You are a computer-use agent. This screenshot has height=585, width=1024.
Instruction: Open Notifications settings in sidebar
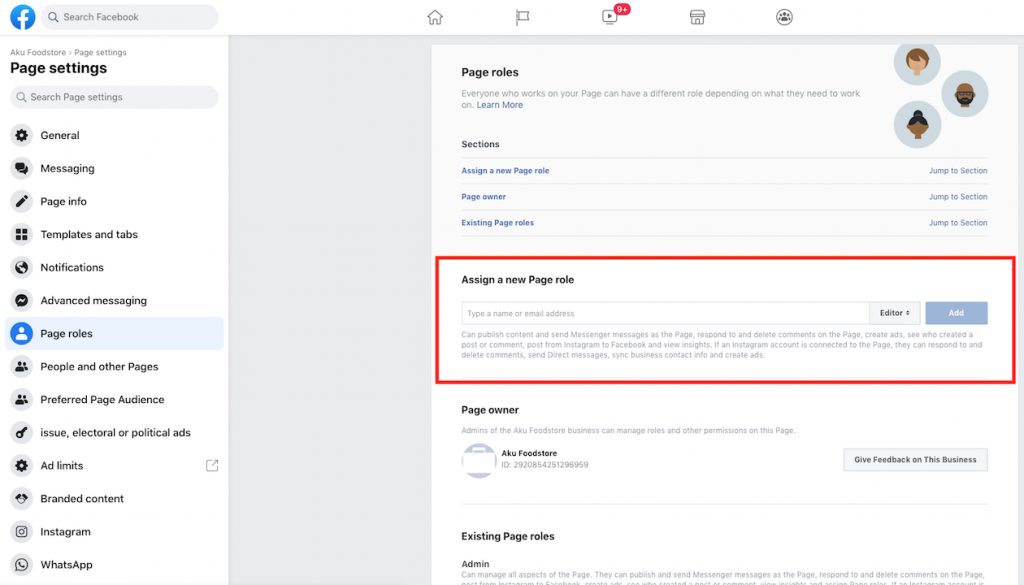pyautogui.click(x=114, y=267)
